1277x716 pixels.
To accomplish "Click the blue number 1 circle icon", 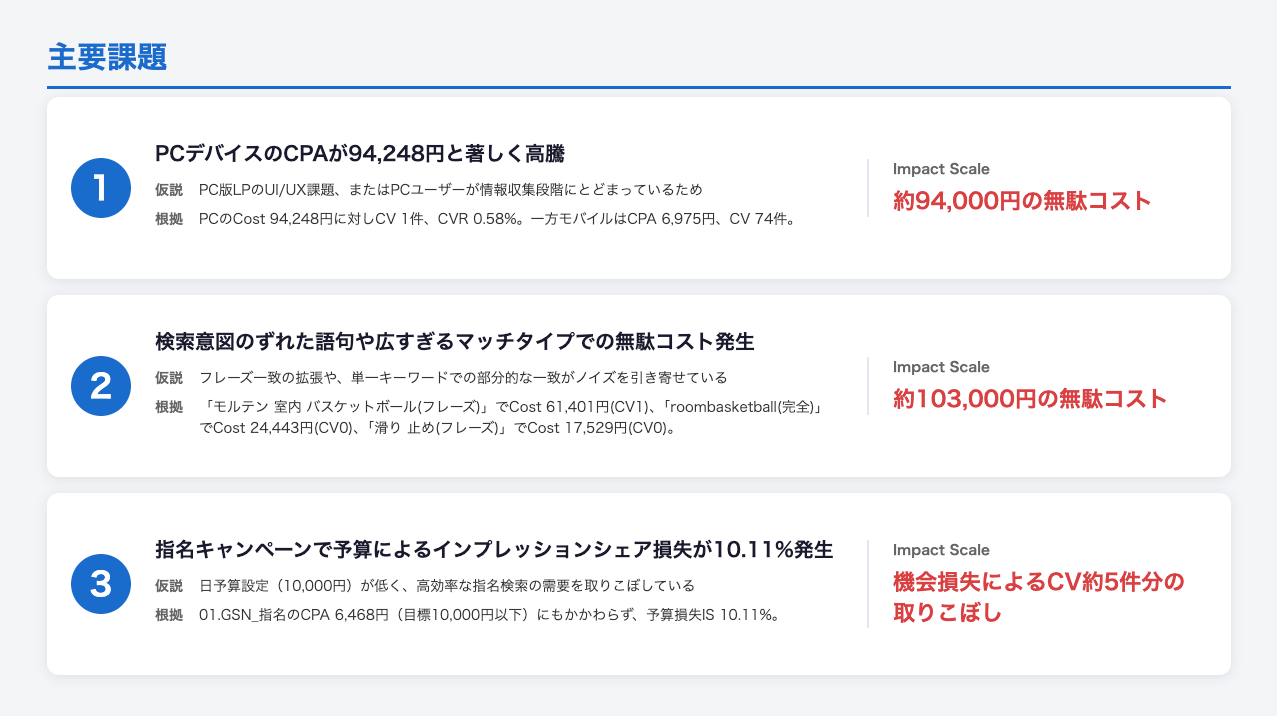I will [x=101, y=188].
